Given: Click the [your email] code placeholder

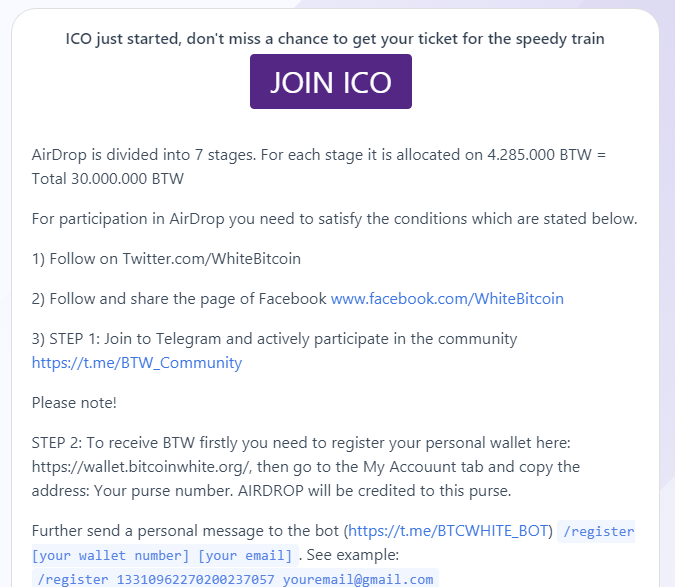Looking at the screenshot, I should pos(245,556).
